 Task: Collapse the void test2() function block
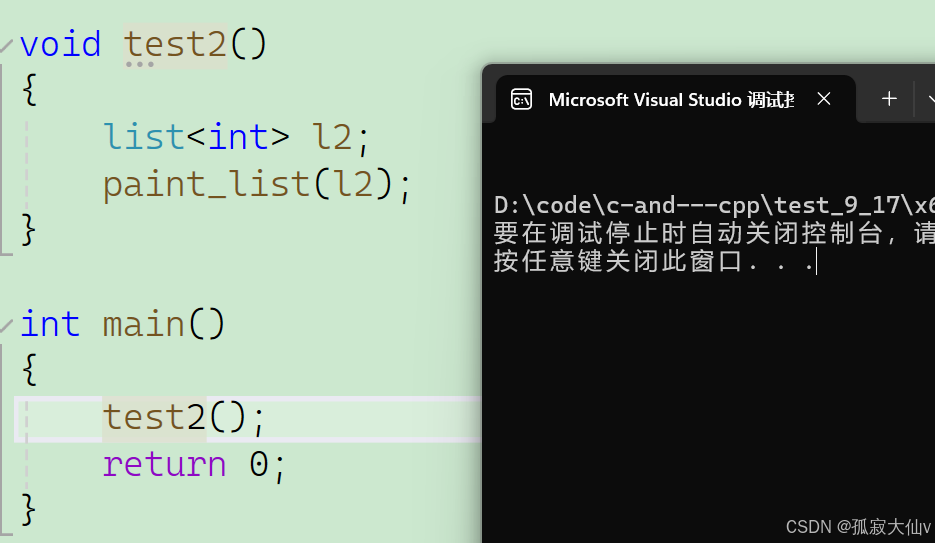(7, 45)
